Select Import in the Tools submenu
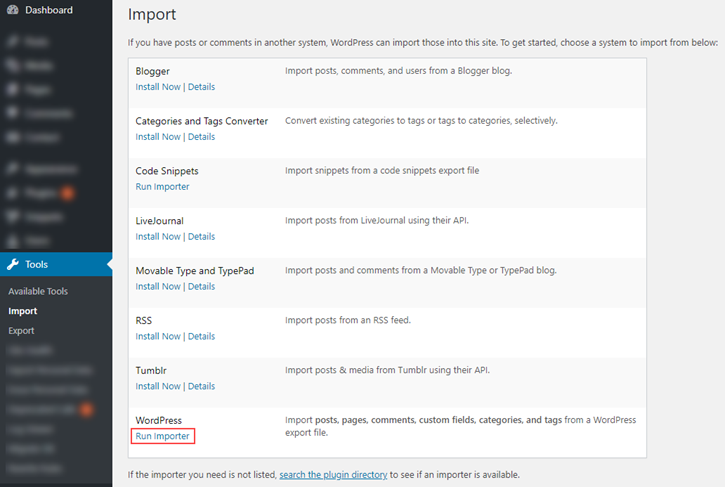This screenshot has height=487, width=725. point(22,311)
